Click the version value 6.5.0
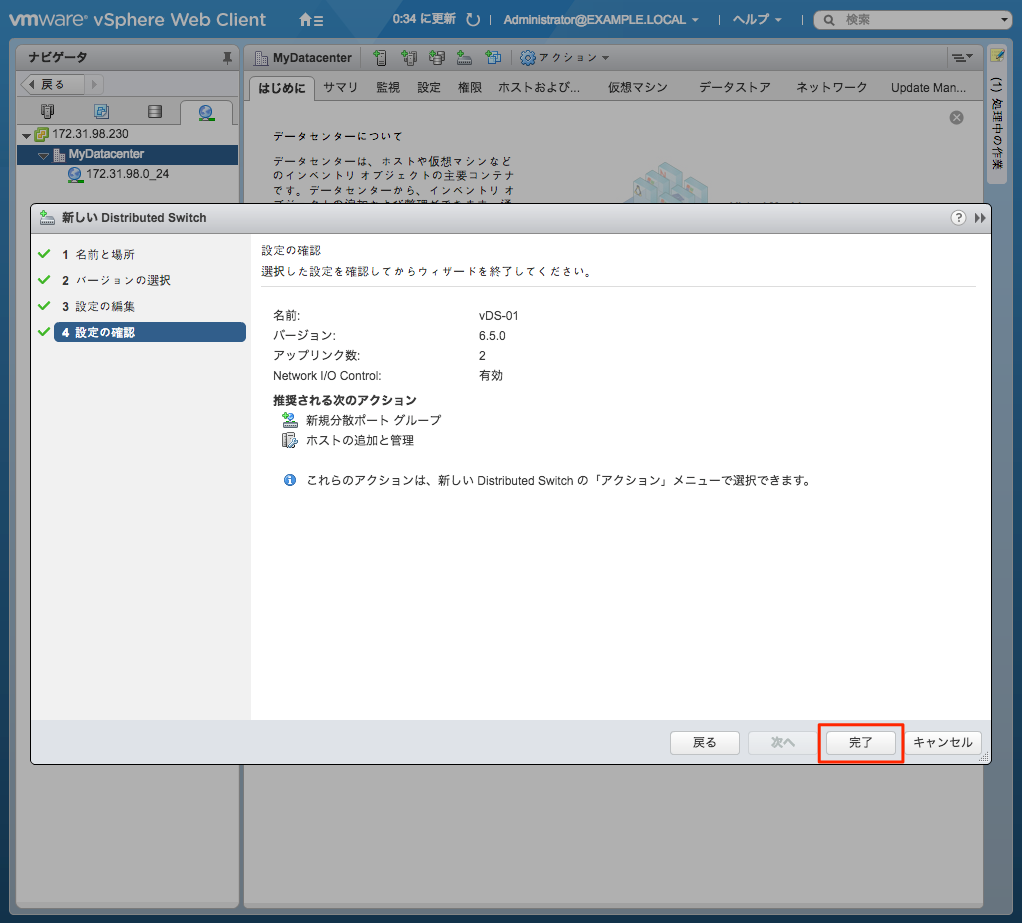Image resolution: width=1022 pixels, height=923 pixels. coord(492,336)
